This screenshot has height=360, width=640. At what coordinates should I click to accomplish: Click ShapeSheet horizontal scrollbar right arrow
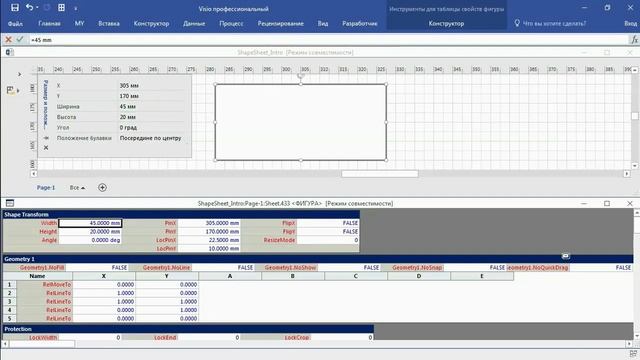pos(629,344)
